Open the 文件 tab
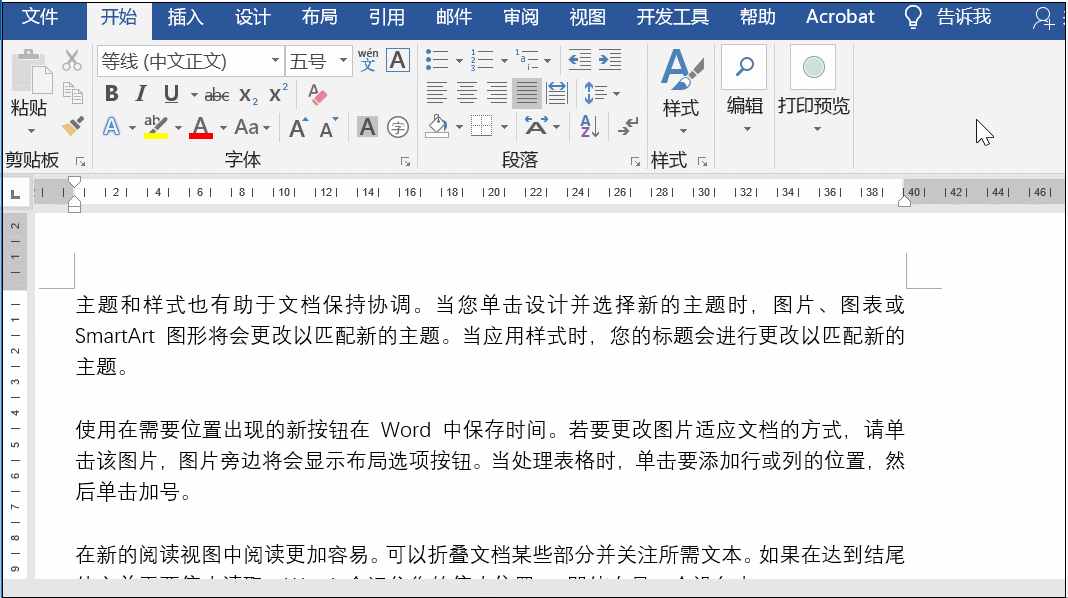 point(40,16)
